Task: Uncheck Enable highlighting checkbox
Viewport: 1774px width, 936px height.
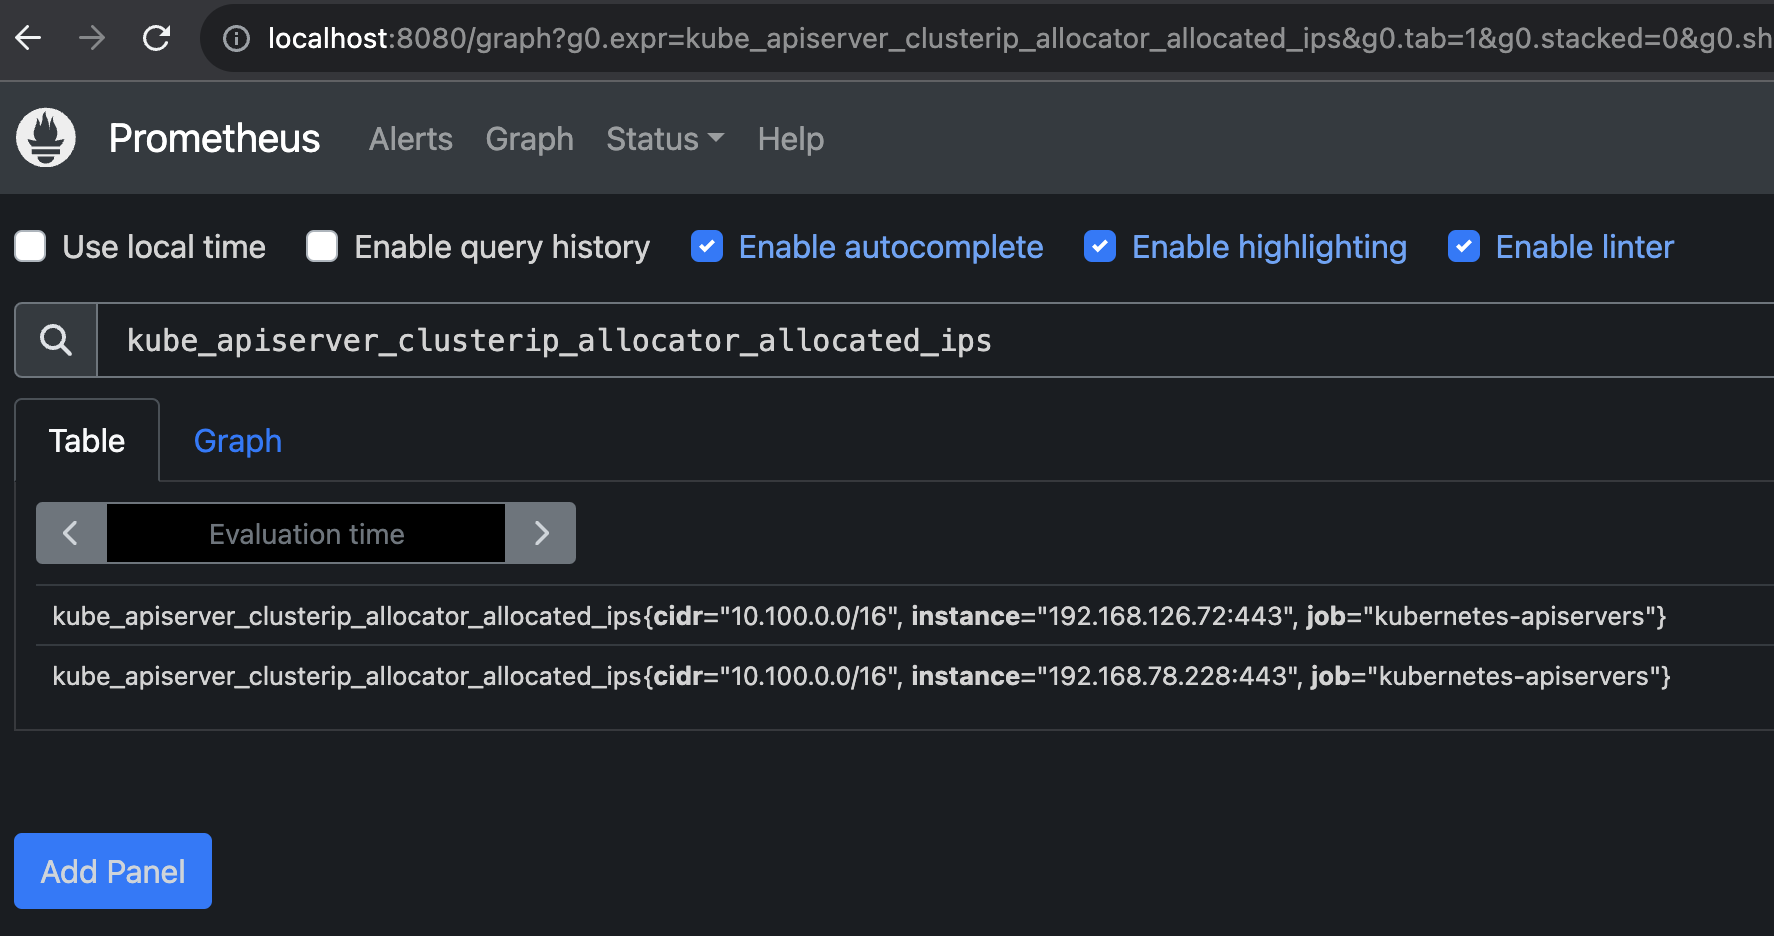Action: coord(1100,246)
